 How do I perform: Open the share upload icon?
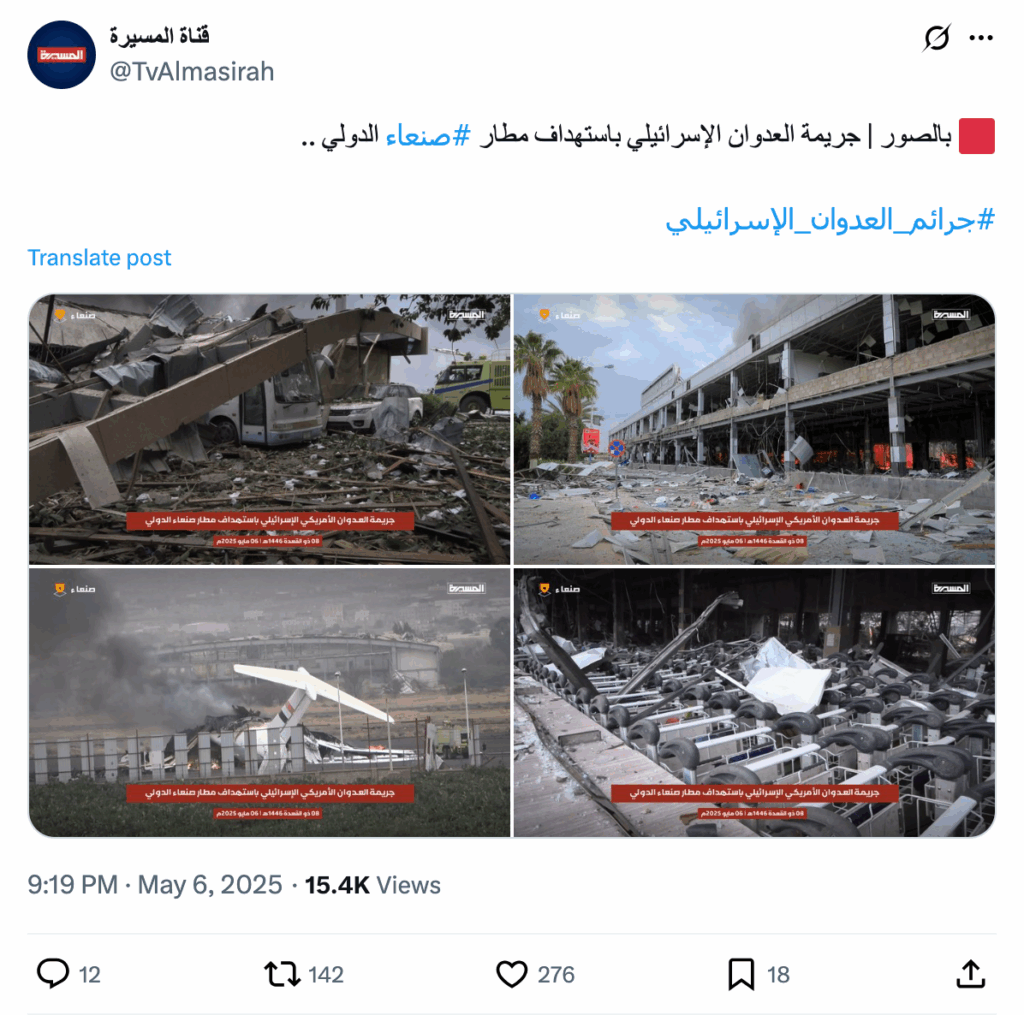970,973
